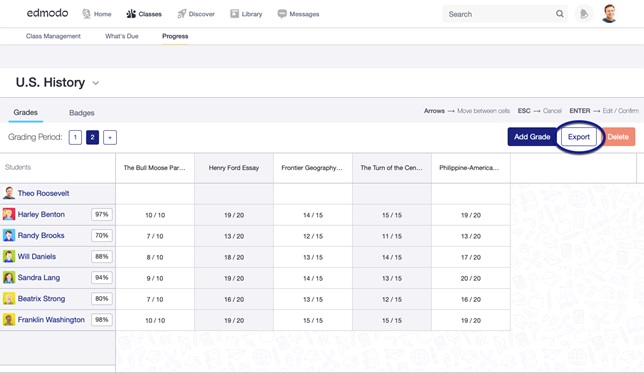The image size is (644, 373).
Task: Click Will Daniels's 88% total
Action: click(x=101, y=256)
